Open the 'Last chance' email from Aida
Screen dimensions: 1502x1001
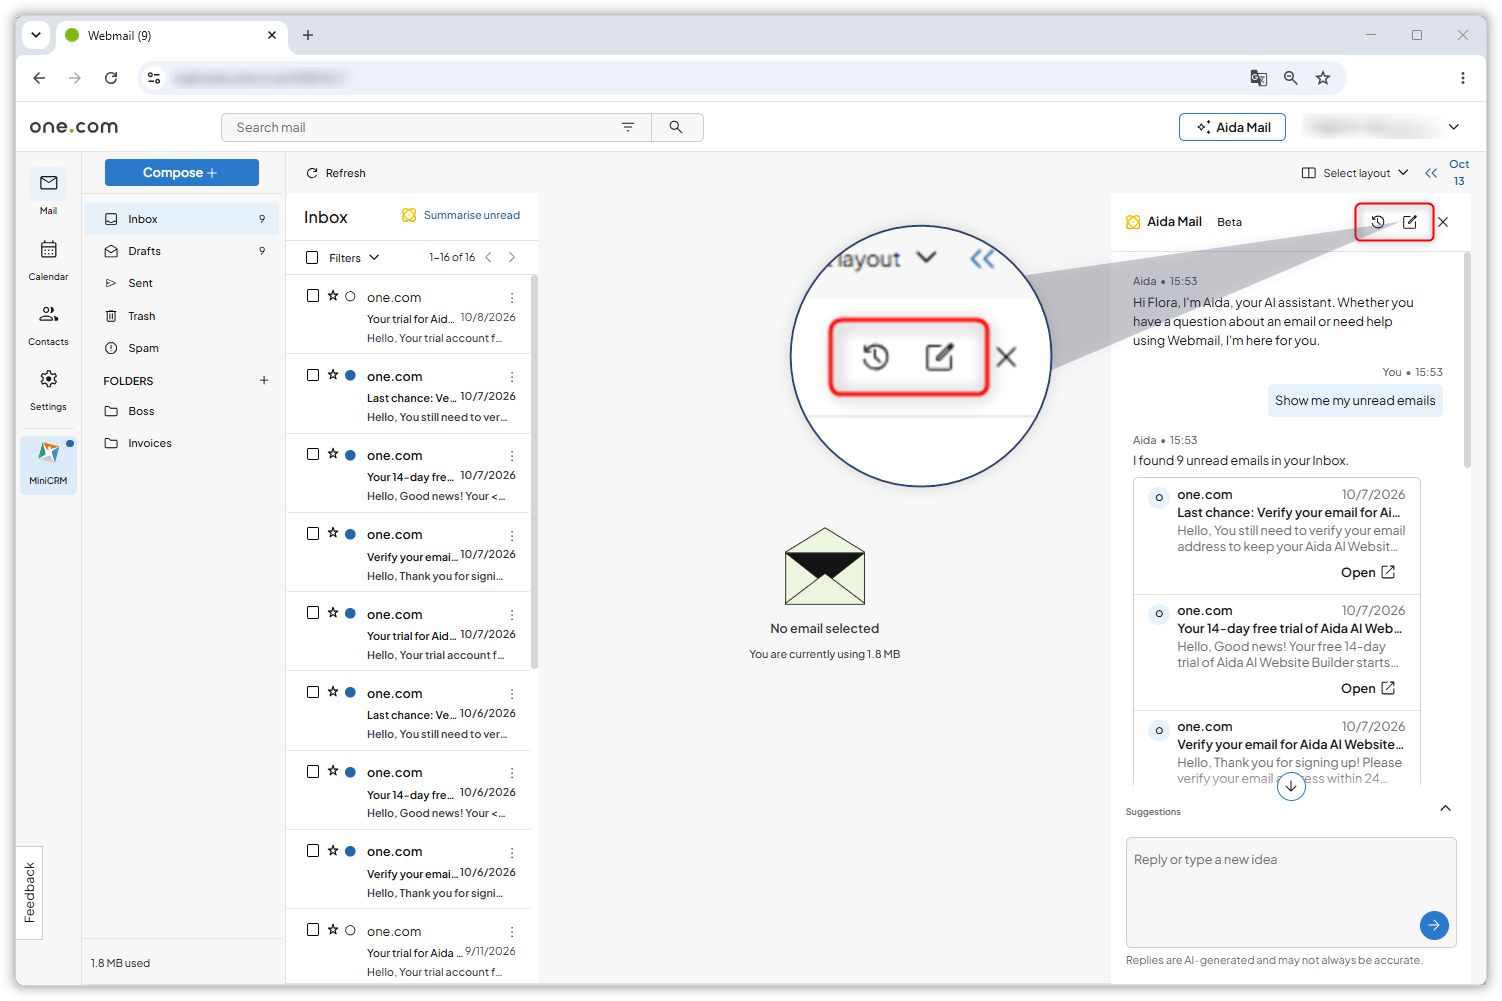click(x=1367, y=573)
